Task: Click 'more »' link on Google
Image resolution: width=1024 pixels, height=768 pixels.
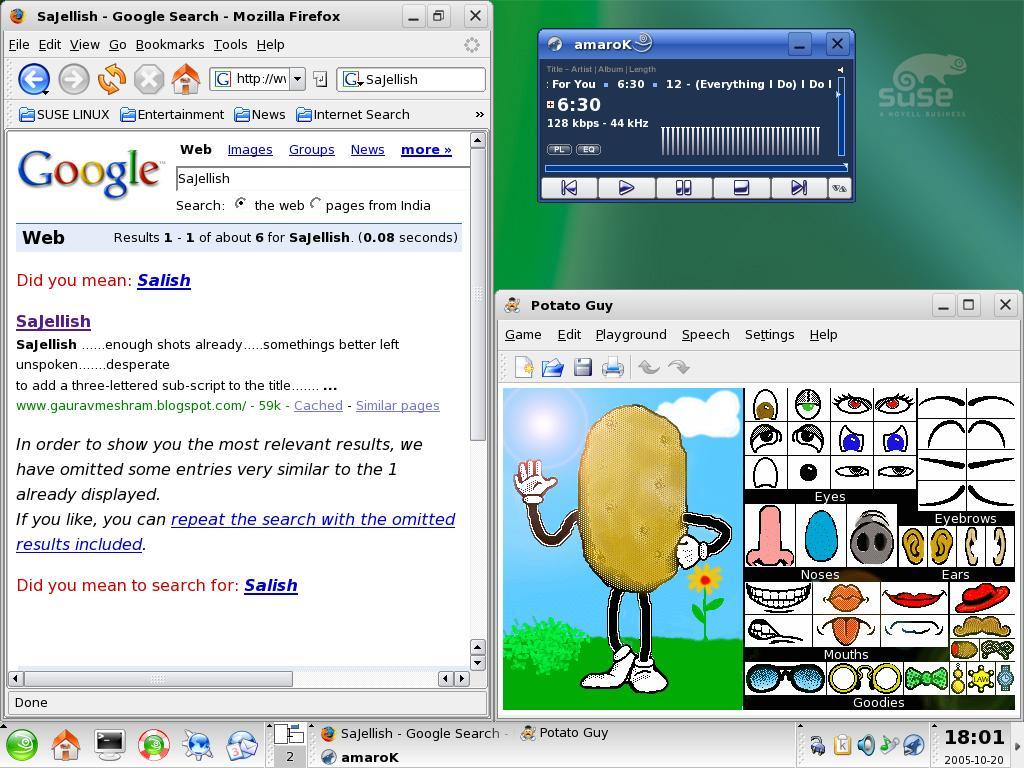Action: 426,150
